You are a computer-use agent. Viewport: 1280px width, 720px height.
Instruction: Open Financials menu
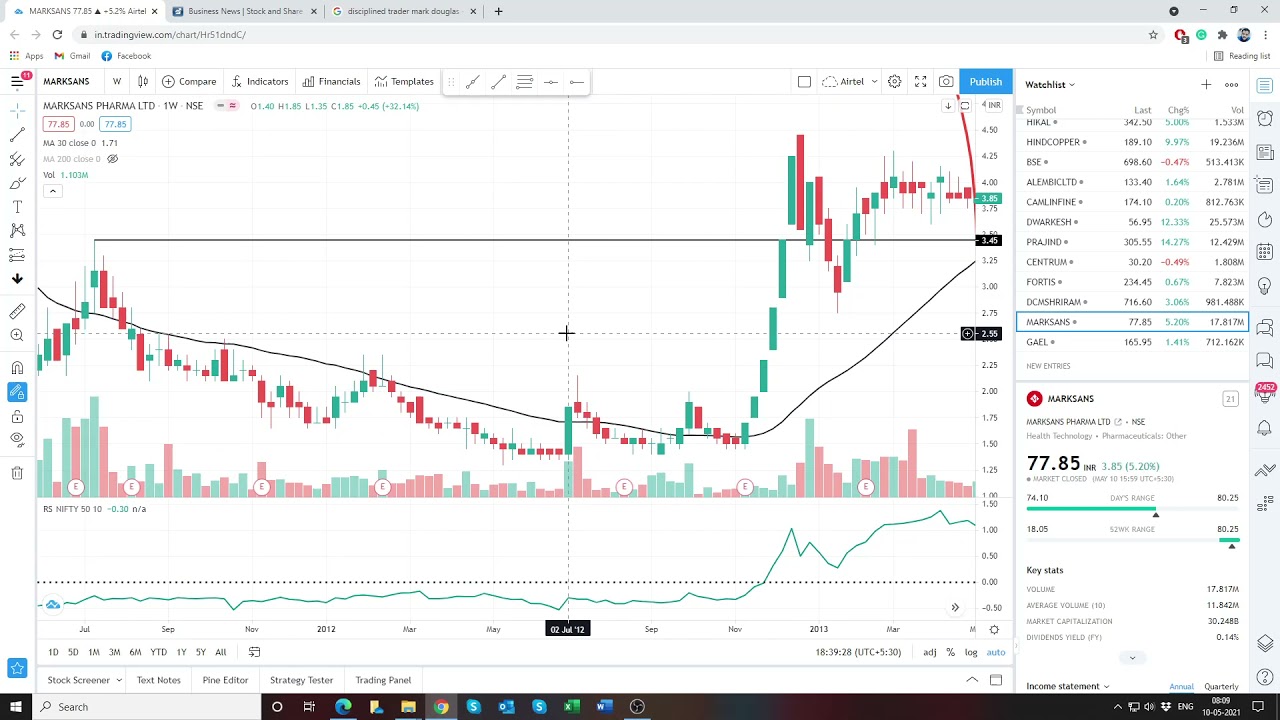click(x=331, y=81)
